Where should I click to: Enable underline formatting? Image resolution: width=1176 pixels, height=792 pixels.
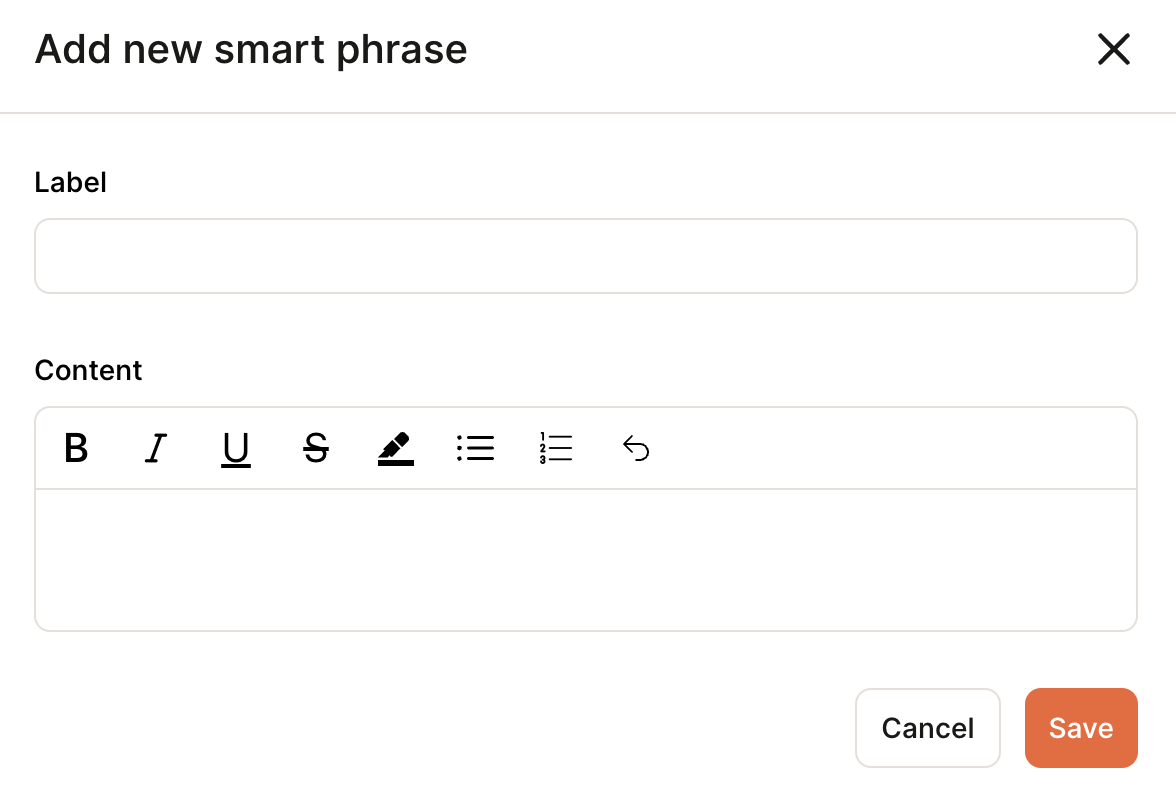coord(236,448)
